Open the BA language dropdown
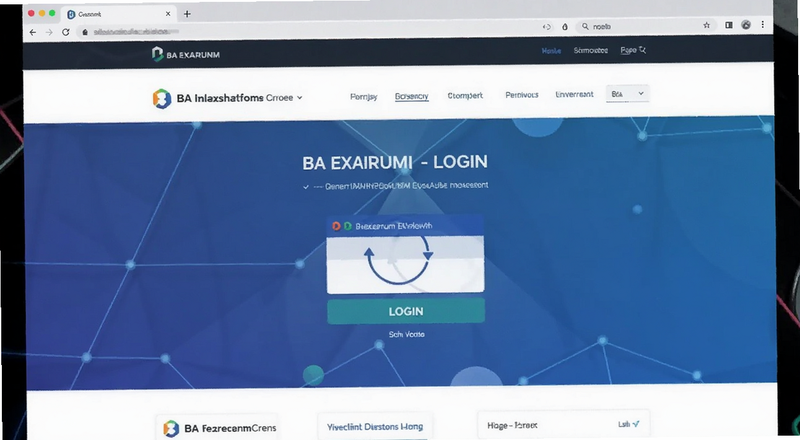 coord(627,94)
